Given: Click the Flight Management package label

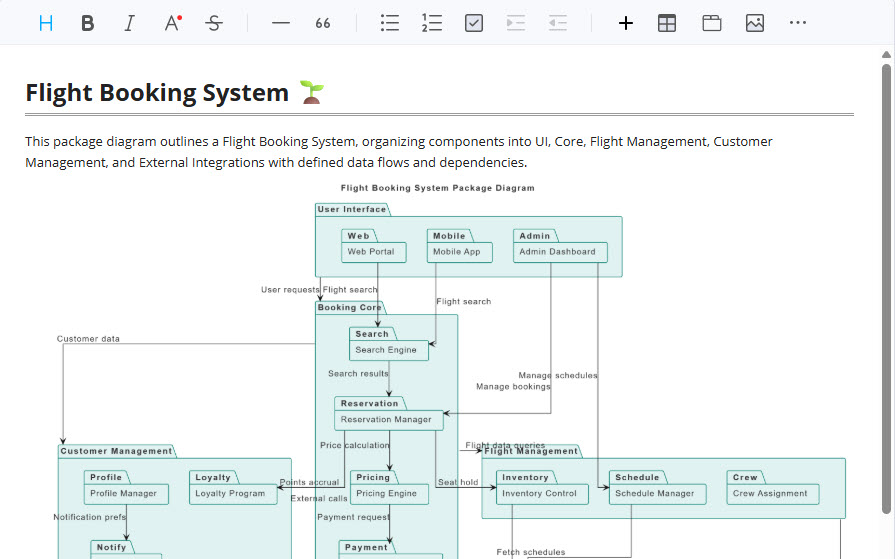Looking at the screenshot, I should pos(531,451).
